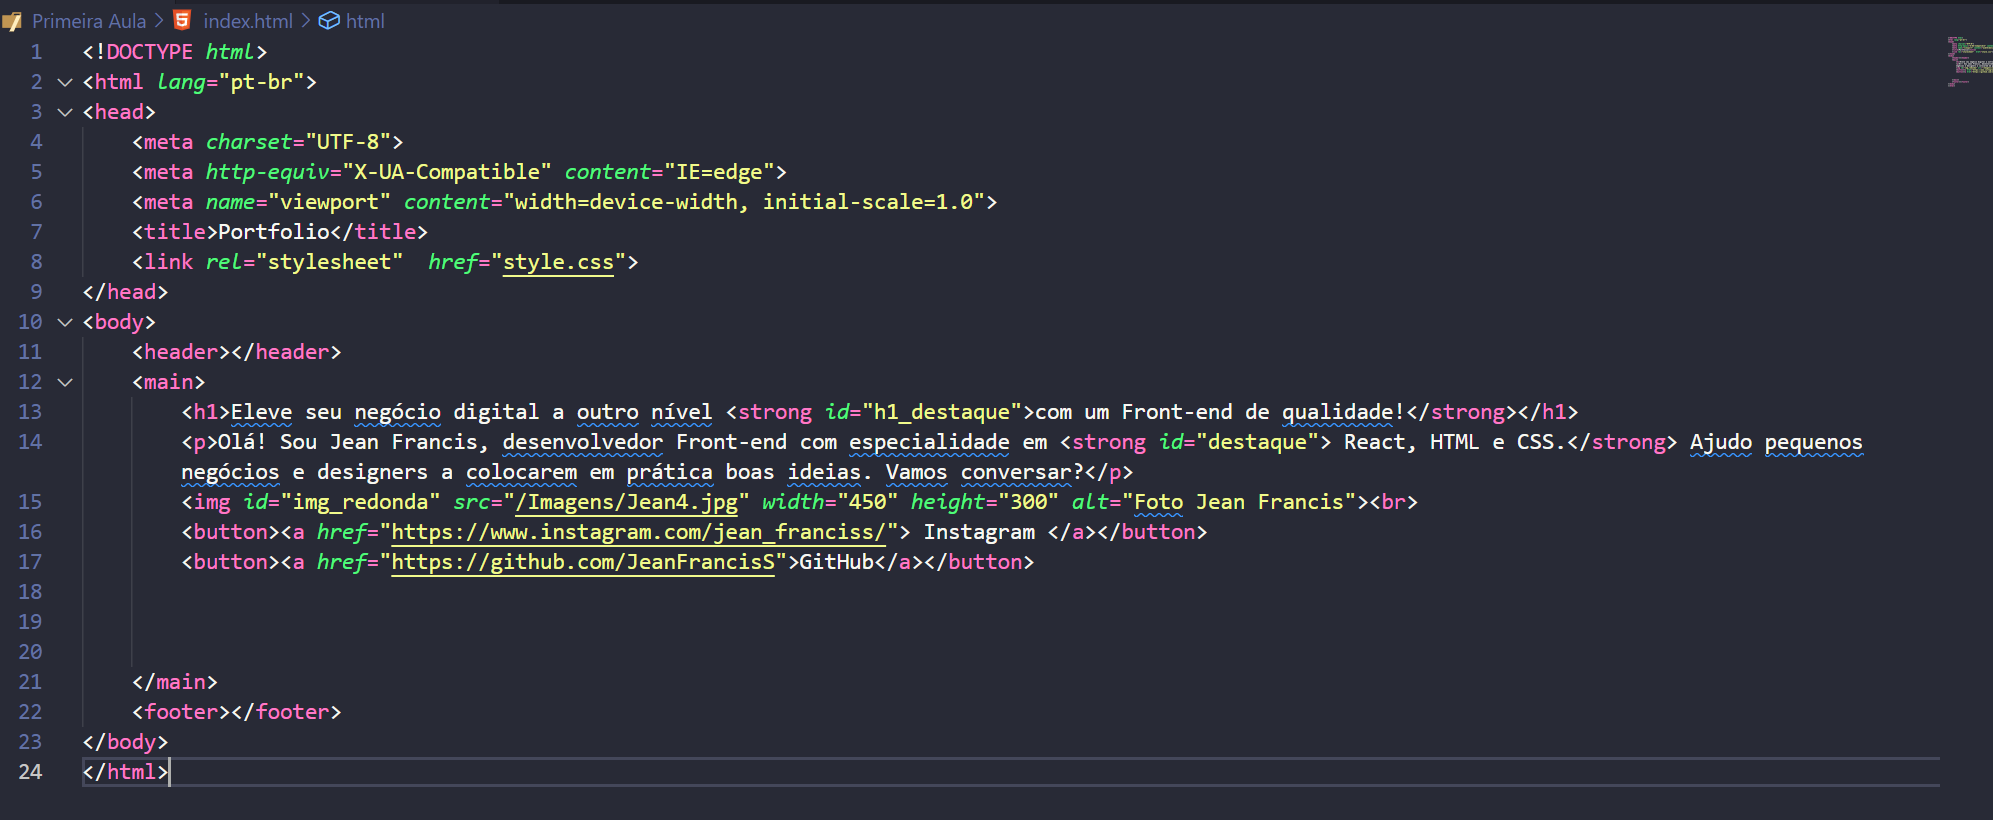1993x820 pixels.
Task: Click the closing /head tag
Action: tap(125, 292)
